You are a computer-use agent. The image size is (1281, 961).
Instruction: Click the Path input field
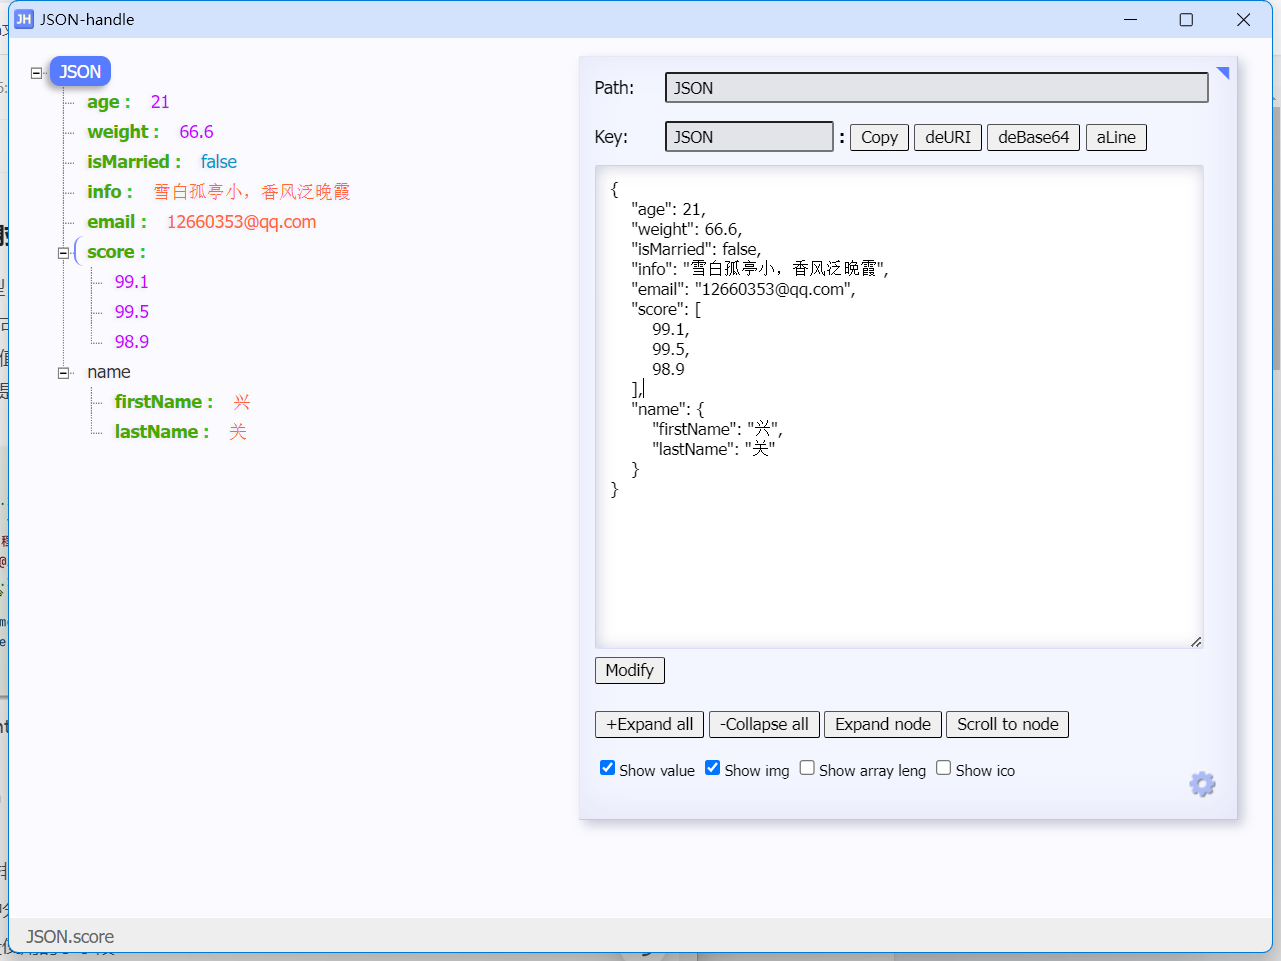(936, 88)
